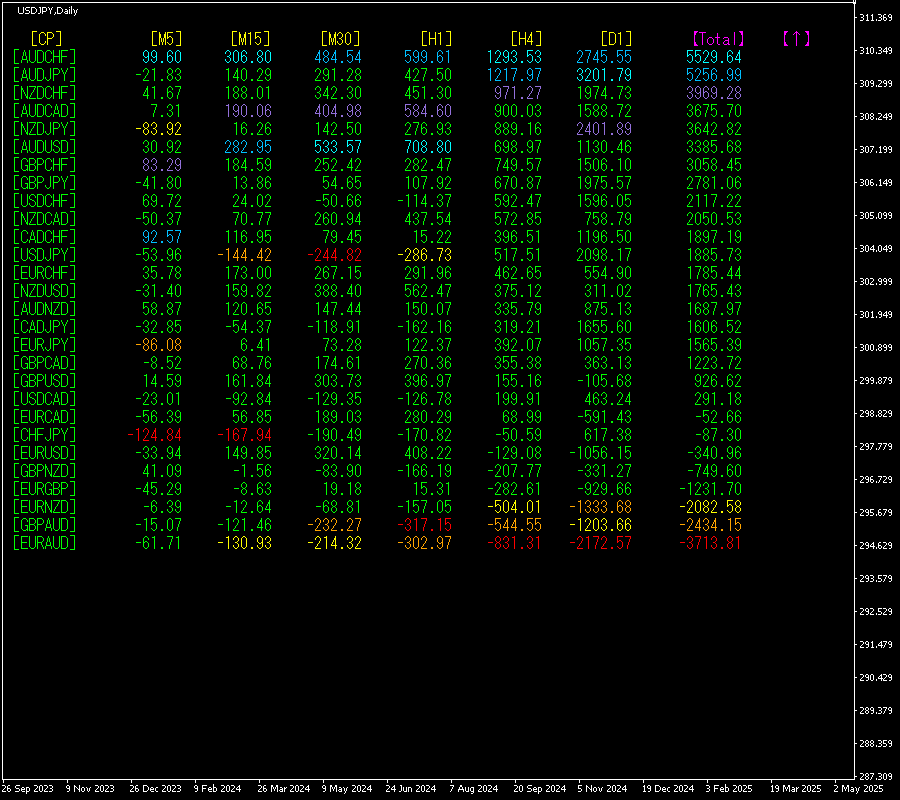Select the [EURCHF] pair label
900x800 pixels.
tap(44, 273)
